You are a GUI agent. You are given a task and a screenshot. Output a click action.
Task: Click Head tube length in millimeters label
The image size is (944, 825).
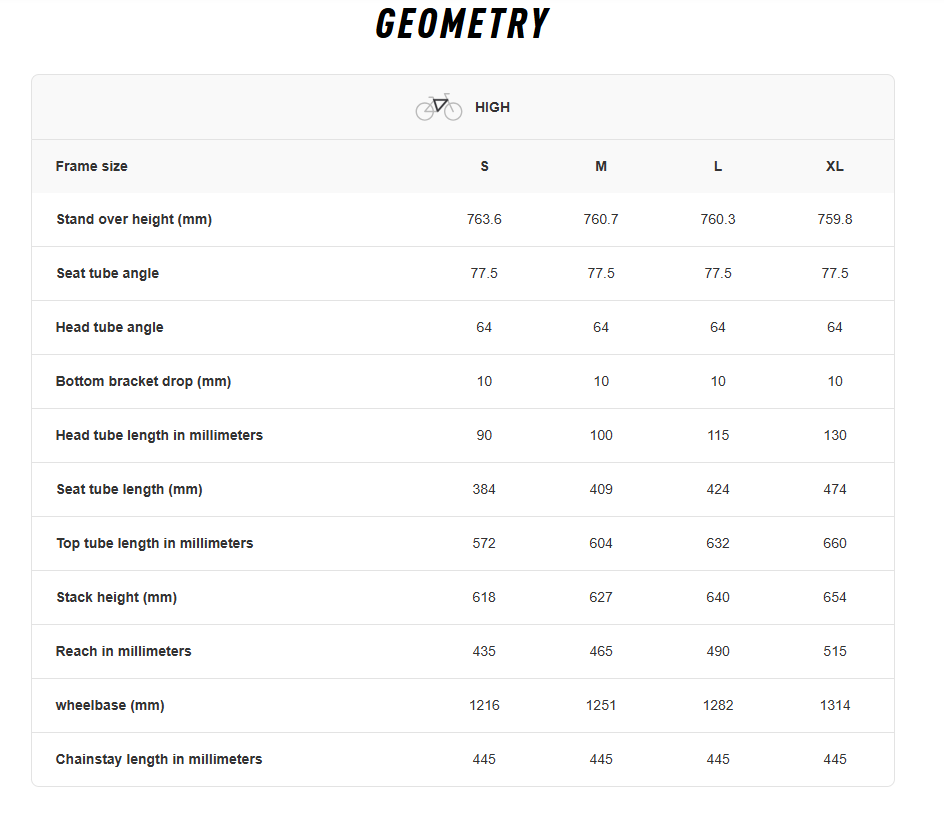pos(160,435)
